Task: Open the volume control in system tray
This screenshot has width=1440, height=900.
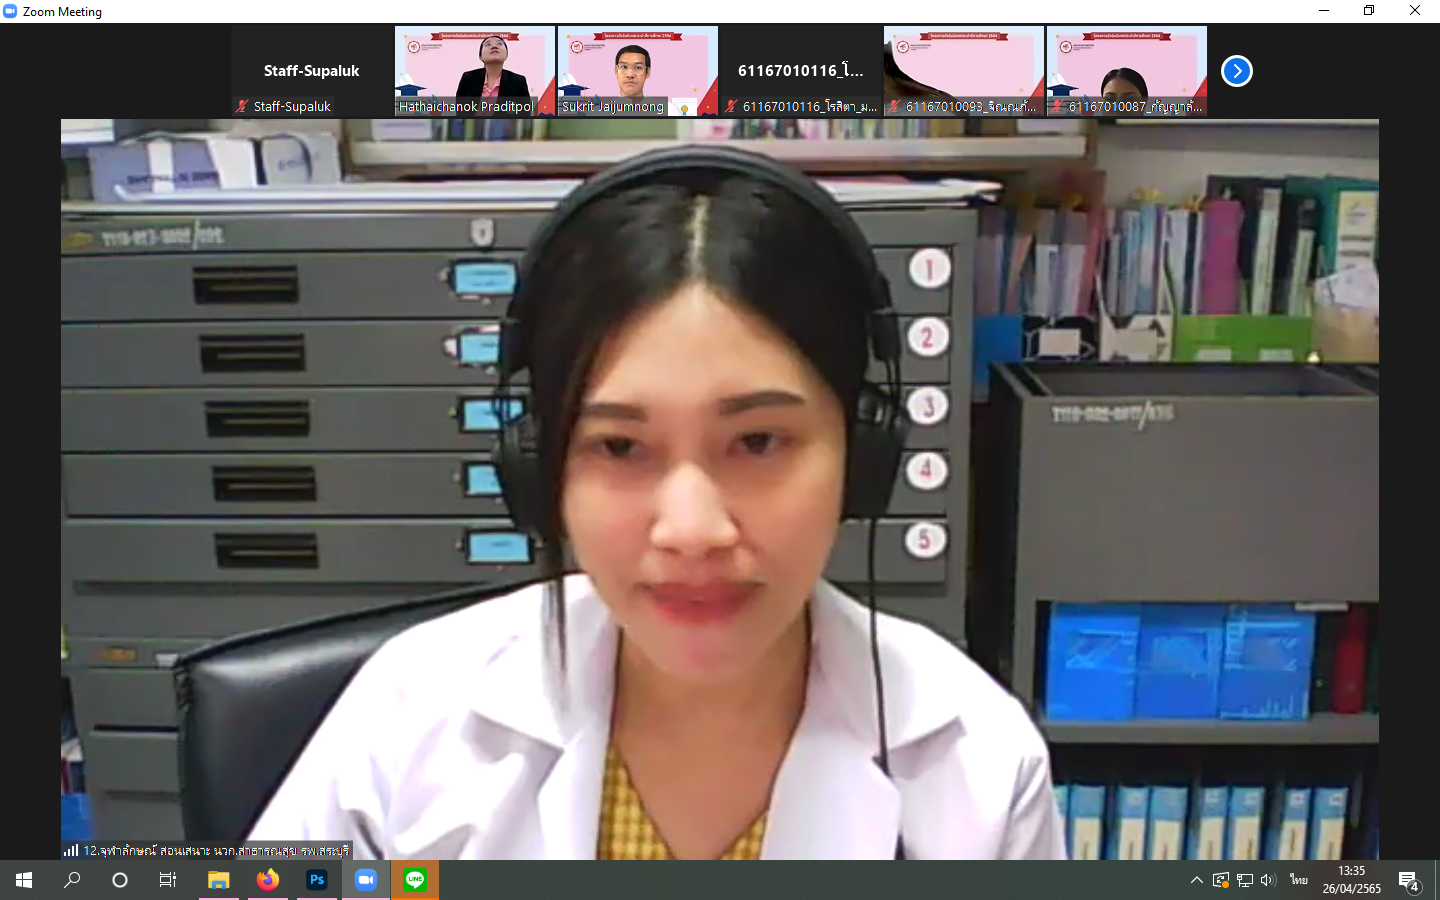Action: pos(1268,880)
